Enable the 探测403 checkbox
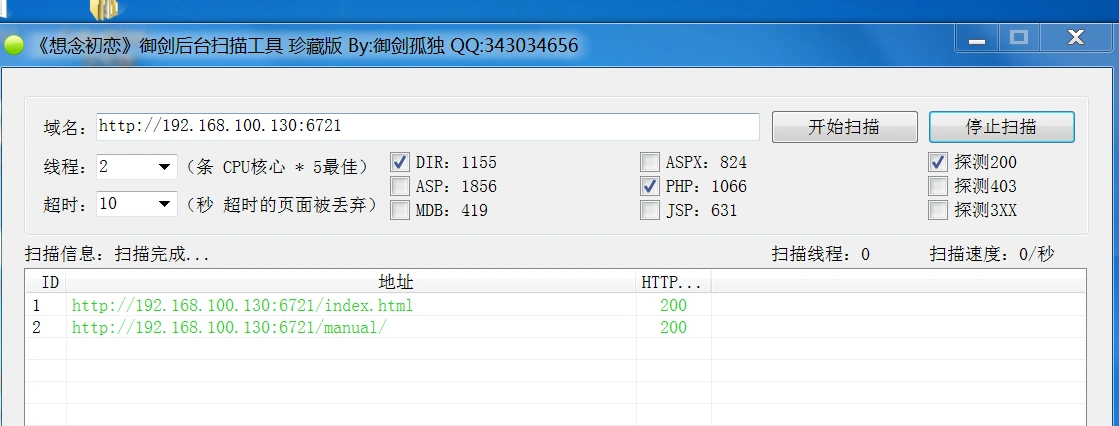Viewport: 1119px width, 426px height. tap(938, 186)
